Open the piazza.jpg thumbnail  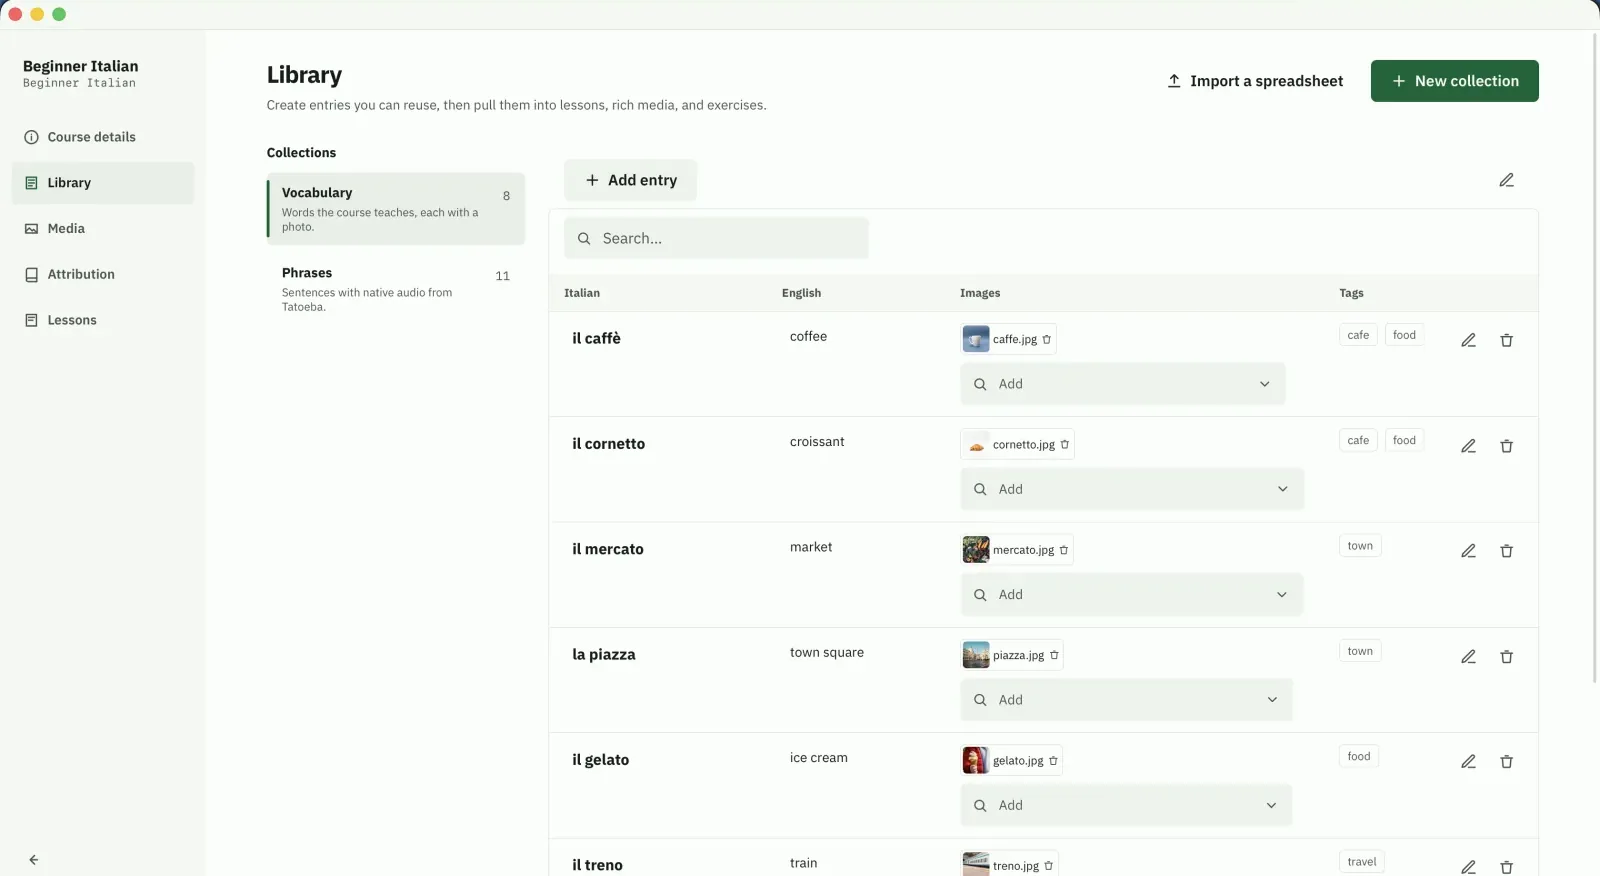click(976, 655)
